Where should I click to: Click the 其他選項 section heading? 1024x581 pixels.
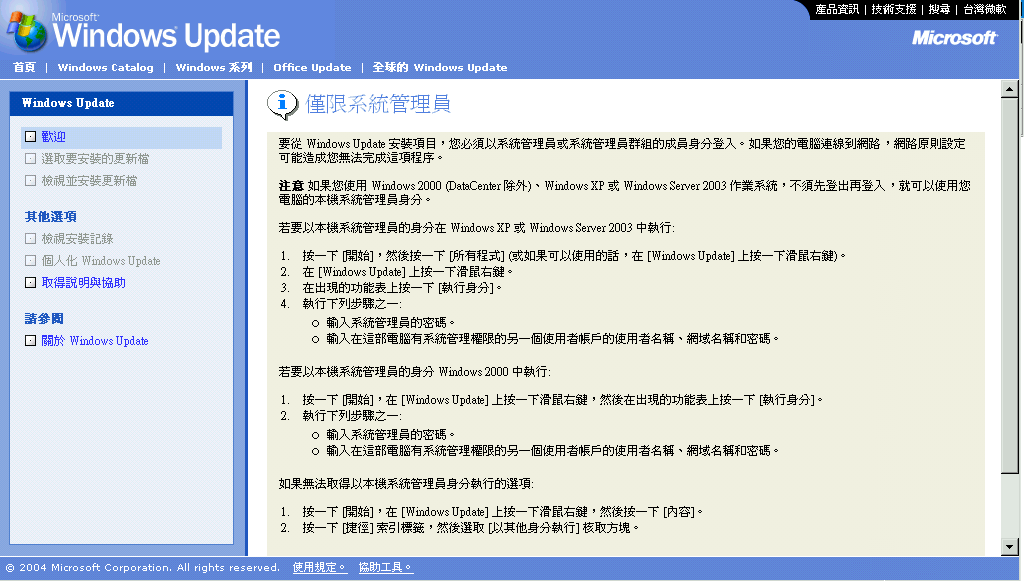[x=50, y=217]
